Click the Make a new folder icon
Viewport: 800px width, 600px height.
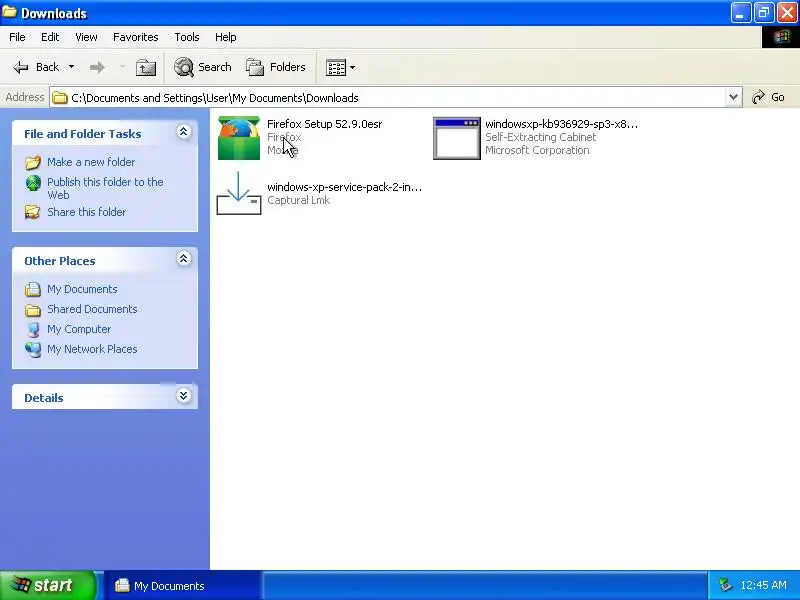click(33, 163)
